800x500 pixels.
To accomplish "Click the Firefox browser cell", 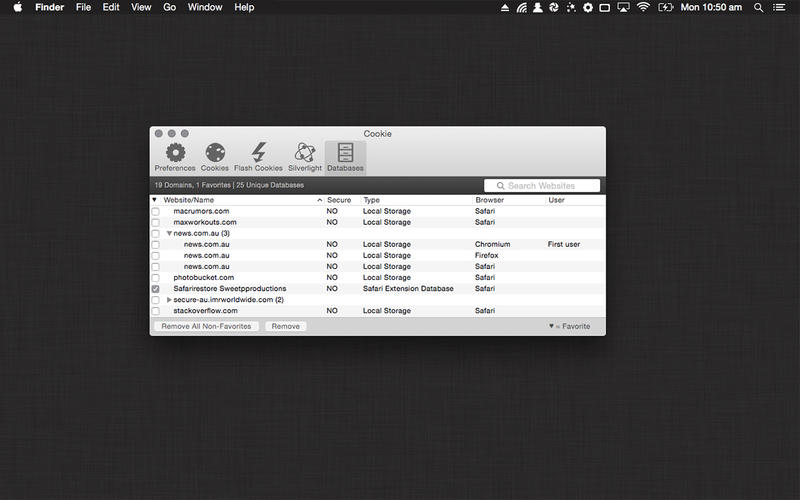I will (x=486, y=256).
